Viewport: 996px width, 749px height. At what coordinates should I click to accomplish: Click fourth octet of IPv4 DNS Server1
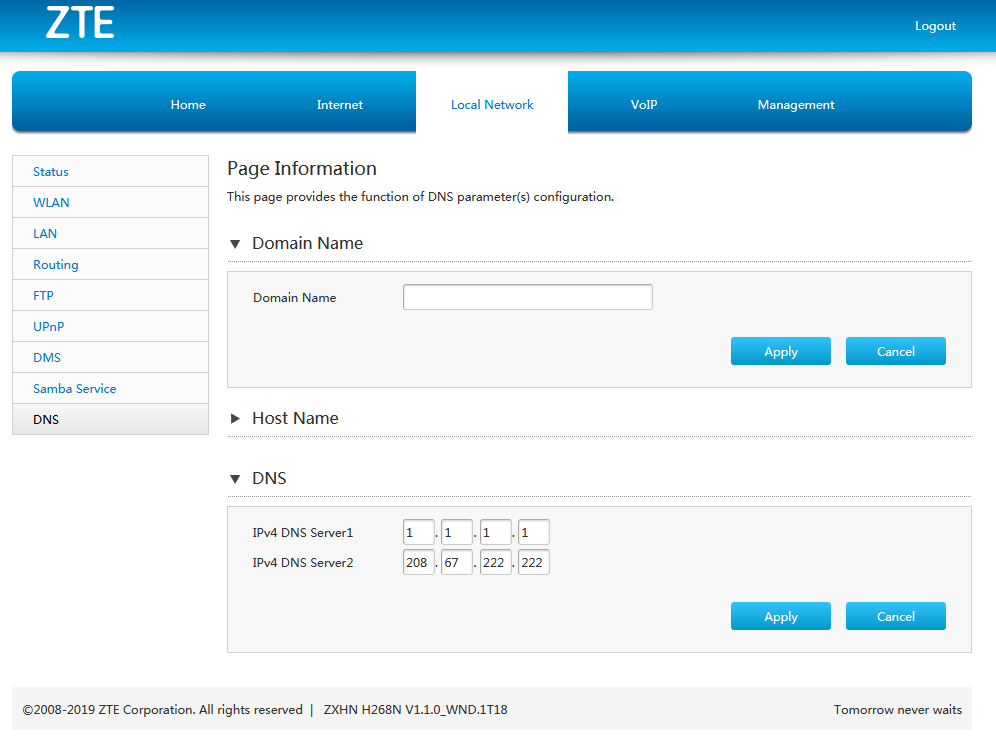tap(534, 532)
